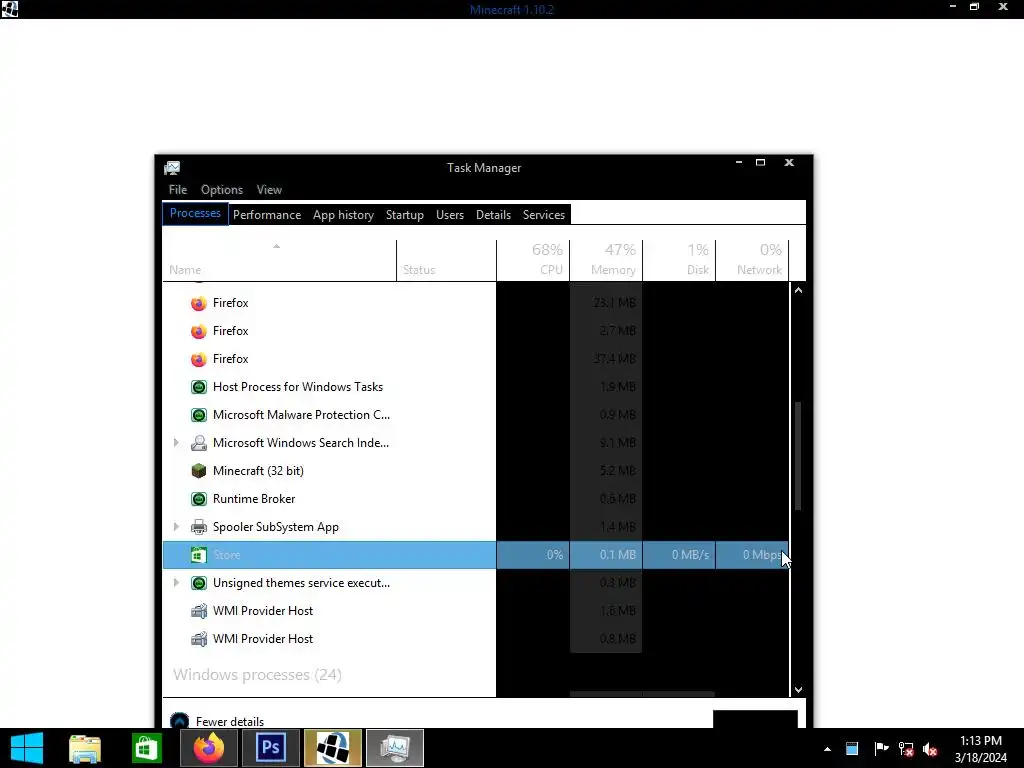Sort processes by Disk column
The width and height of the screenshot is (1024, 768).
tap(679, 261)
